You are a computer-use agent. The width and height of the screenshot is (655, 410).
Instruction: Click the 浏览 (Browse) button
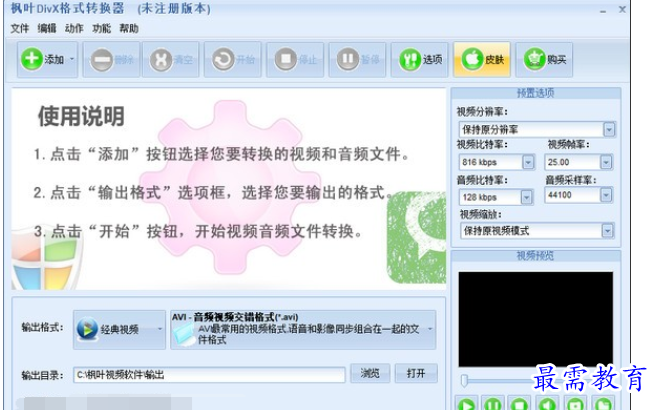[x=370, y=373]
